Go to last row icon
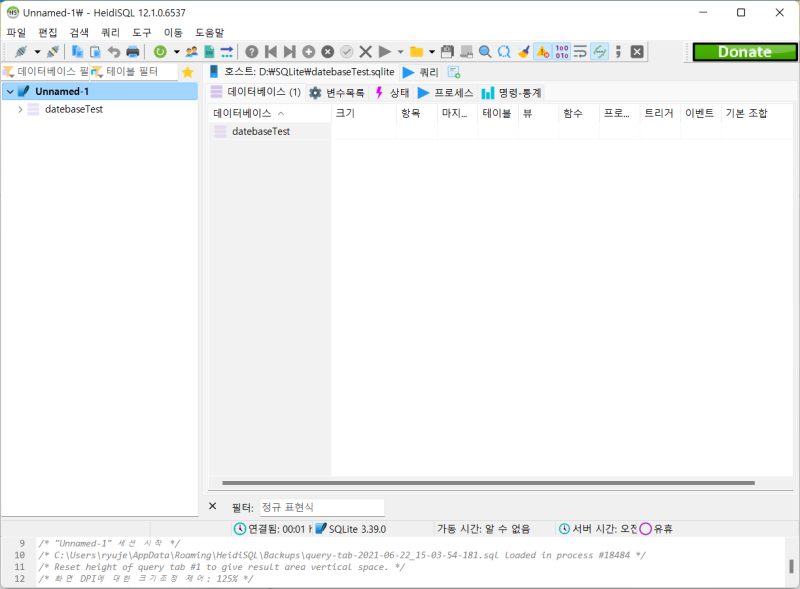This screenshot has height=589, width=800. pyautogui.click(x=289, y=52)
